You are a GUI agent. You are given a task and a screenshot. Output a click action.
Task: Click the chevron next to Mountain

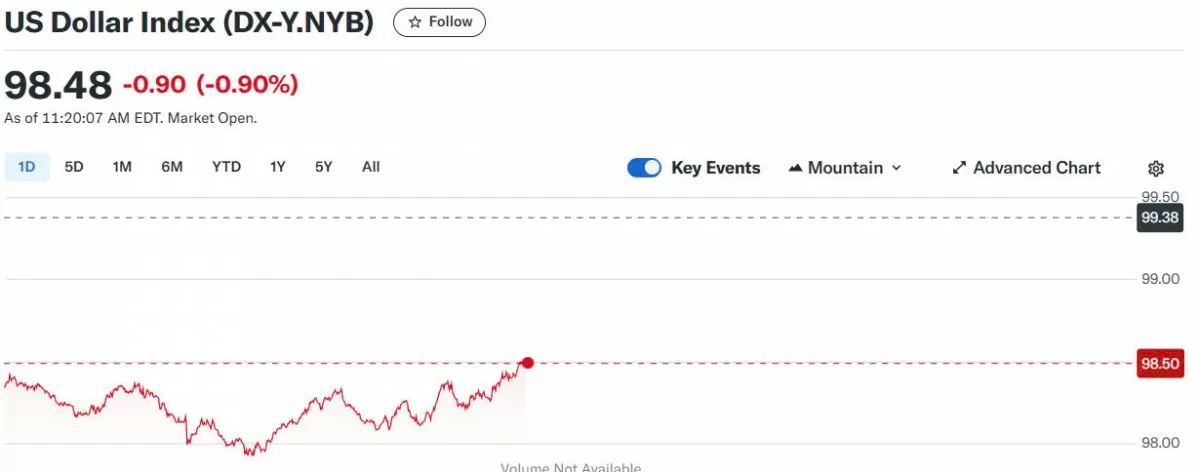click(896, 168)
